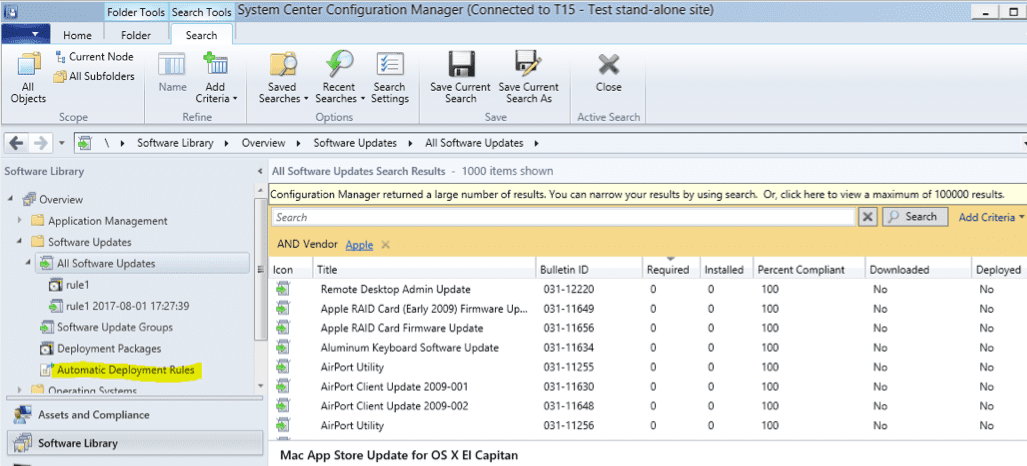Collapse the Software Updates folder

coord(20,242)
